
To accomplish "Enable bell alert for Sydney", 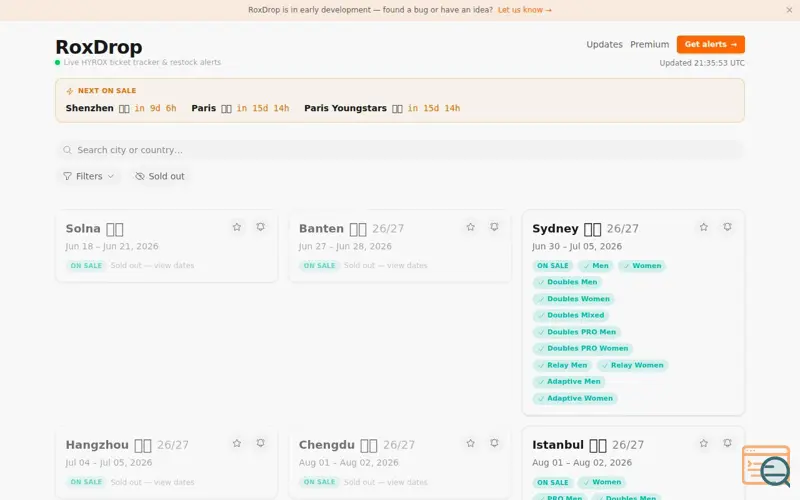I will point(728,227).
